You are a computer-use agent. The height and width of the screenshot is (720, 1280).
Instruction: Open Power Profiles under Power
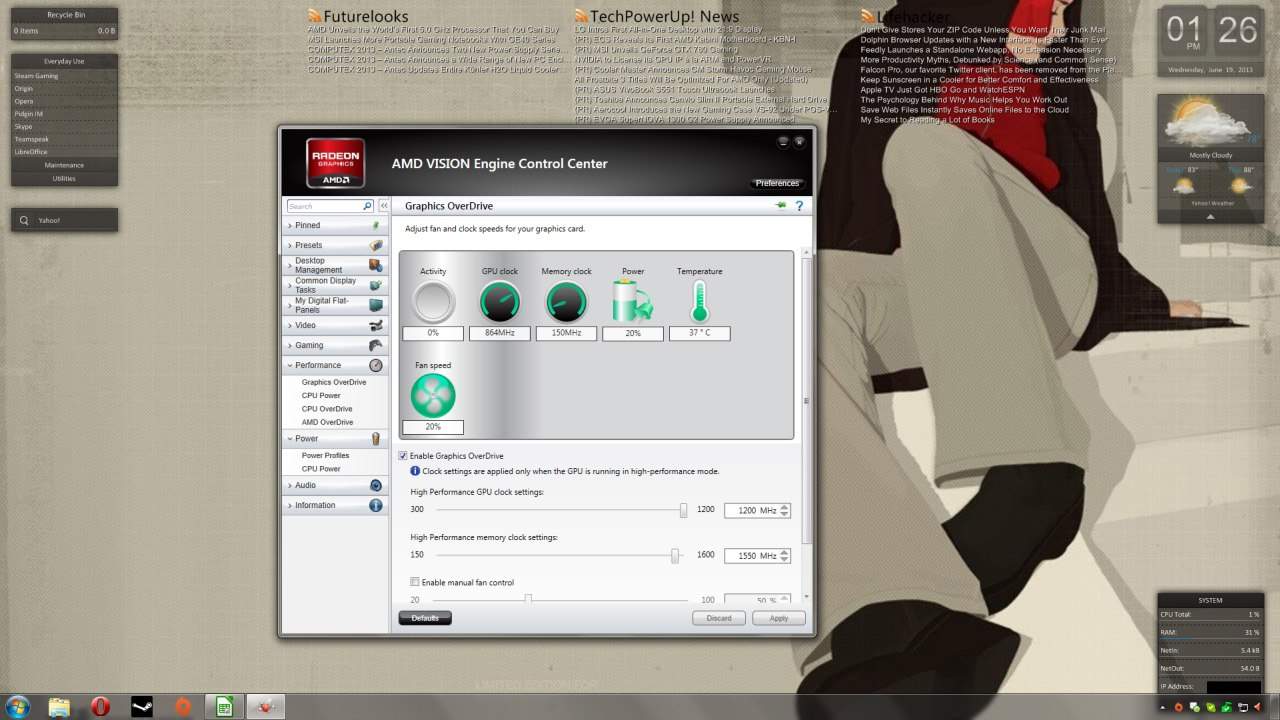pos(325,455)
